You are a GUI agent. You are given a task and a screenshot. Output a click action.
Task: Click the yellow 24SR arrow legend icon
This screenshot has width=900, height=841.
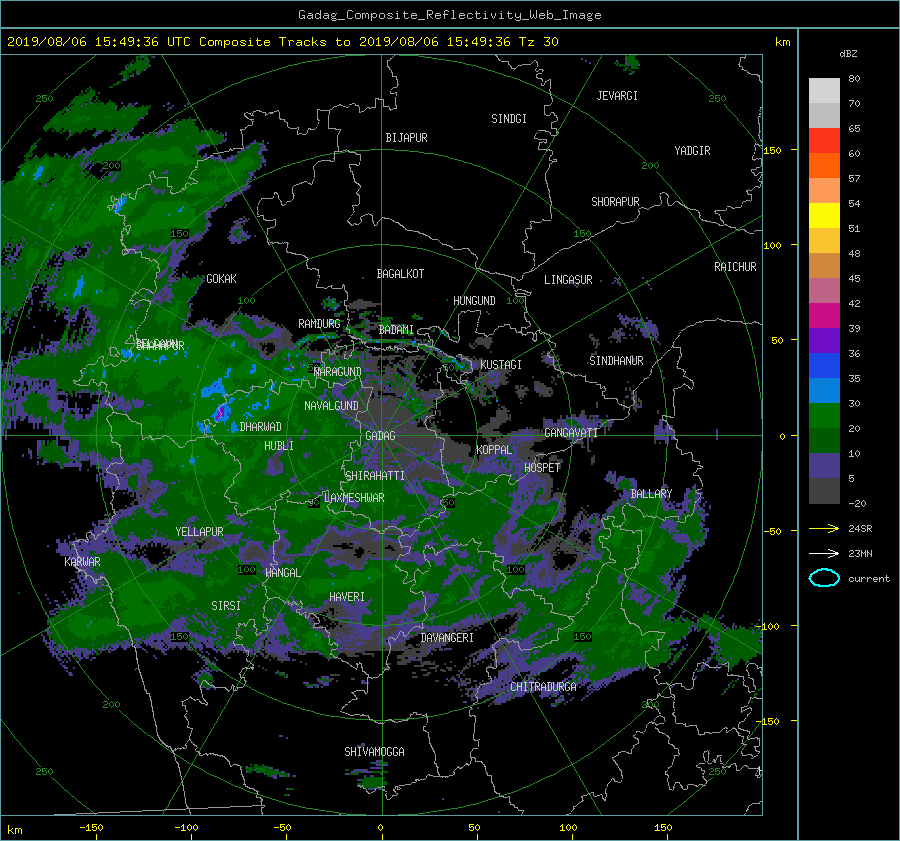pyautogui.click(x=824, y=528)
